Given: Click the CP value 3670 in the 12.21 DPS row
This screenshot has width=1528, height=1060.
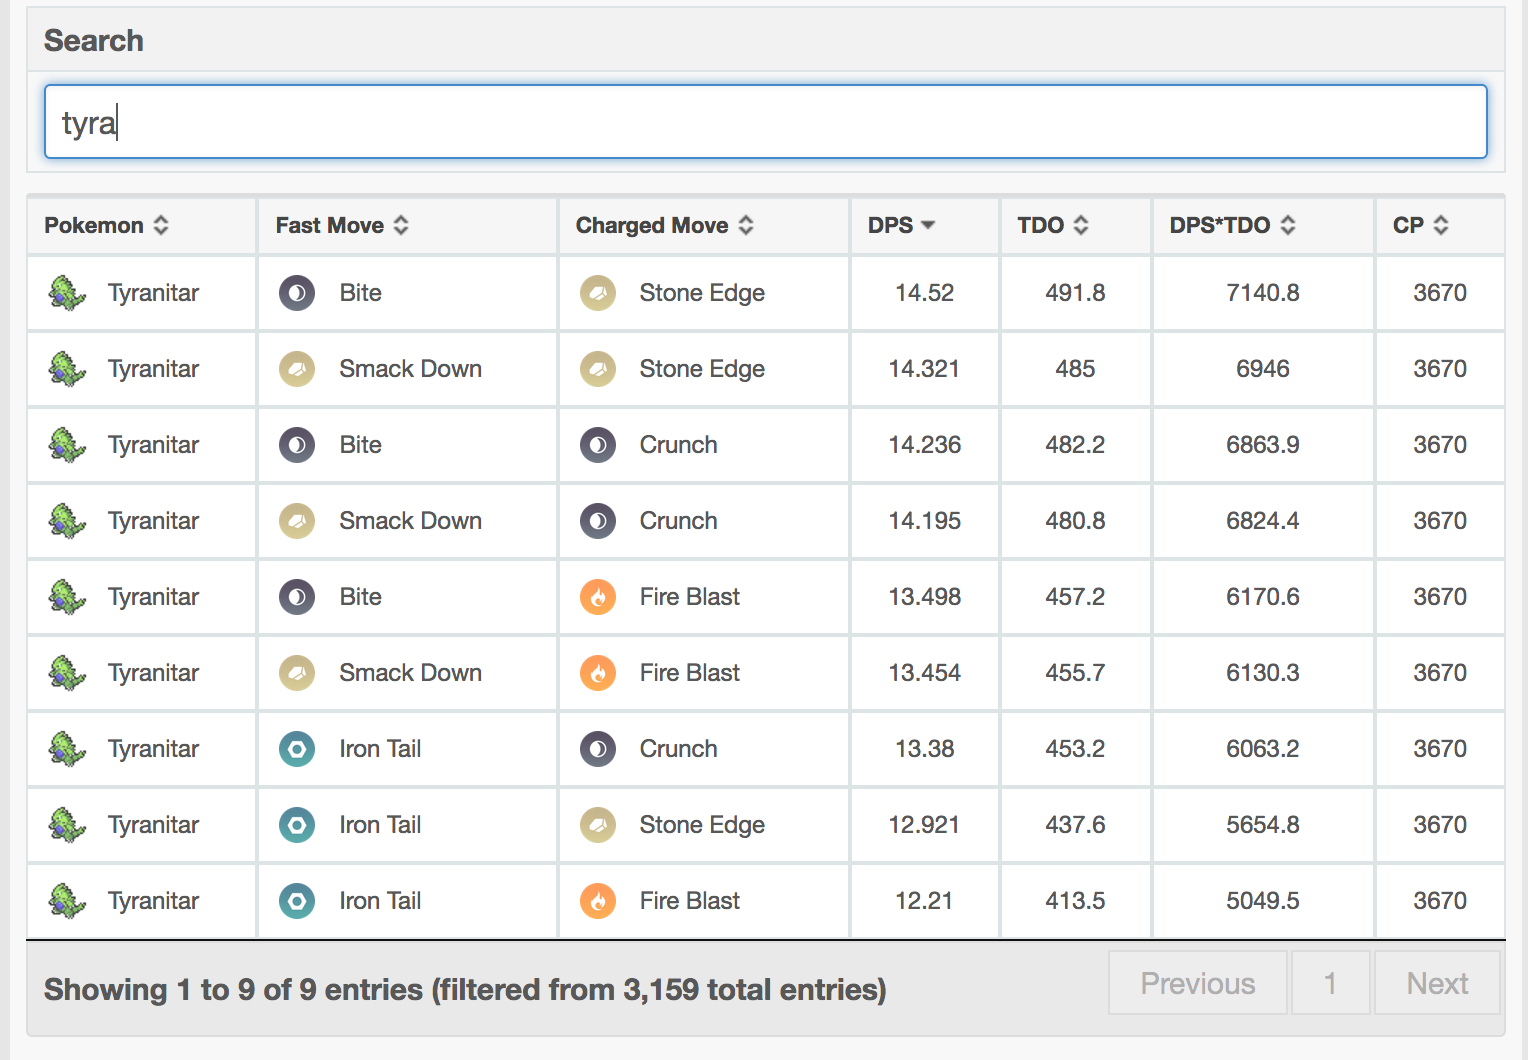Looking at the screenshot, I should (1440, 901).
